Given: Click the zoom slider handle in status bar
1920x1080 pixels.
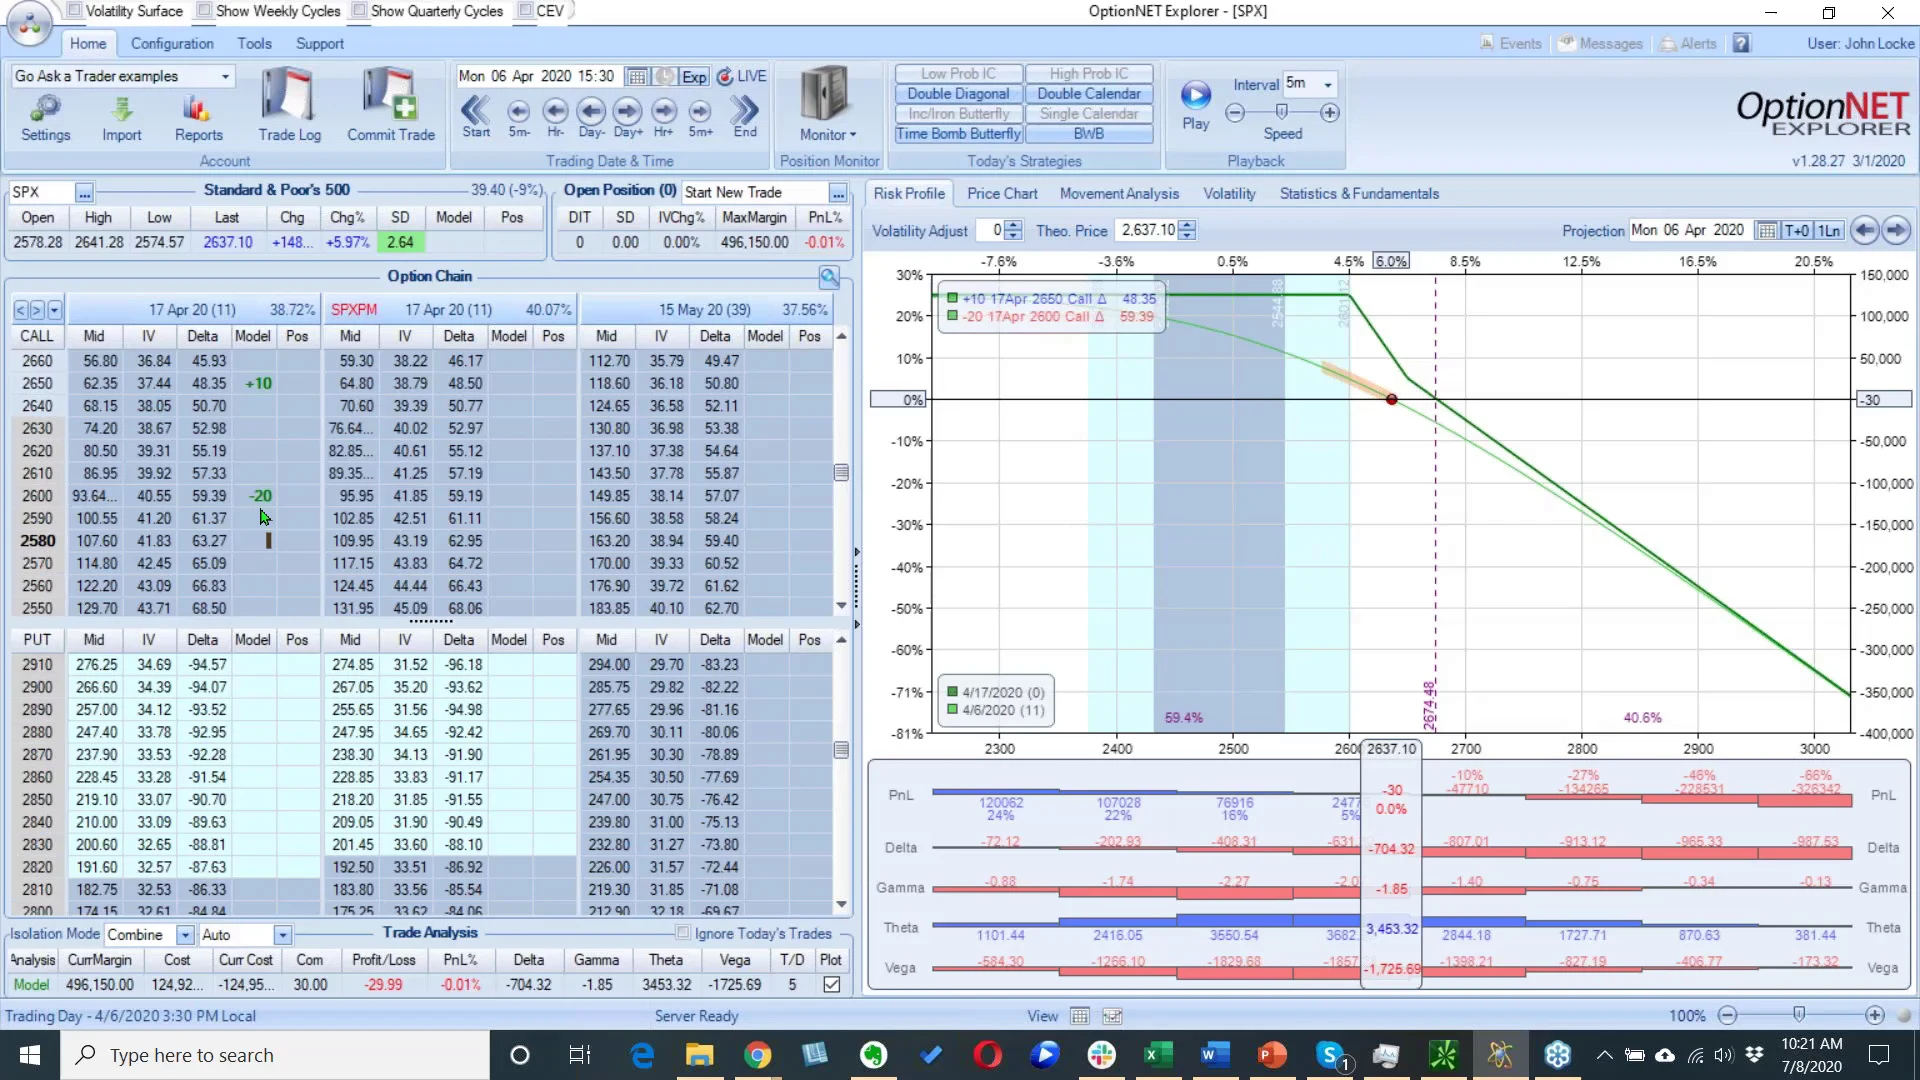Looking at the screenshot, I should (1799, 1015).
